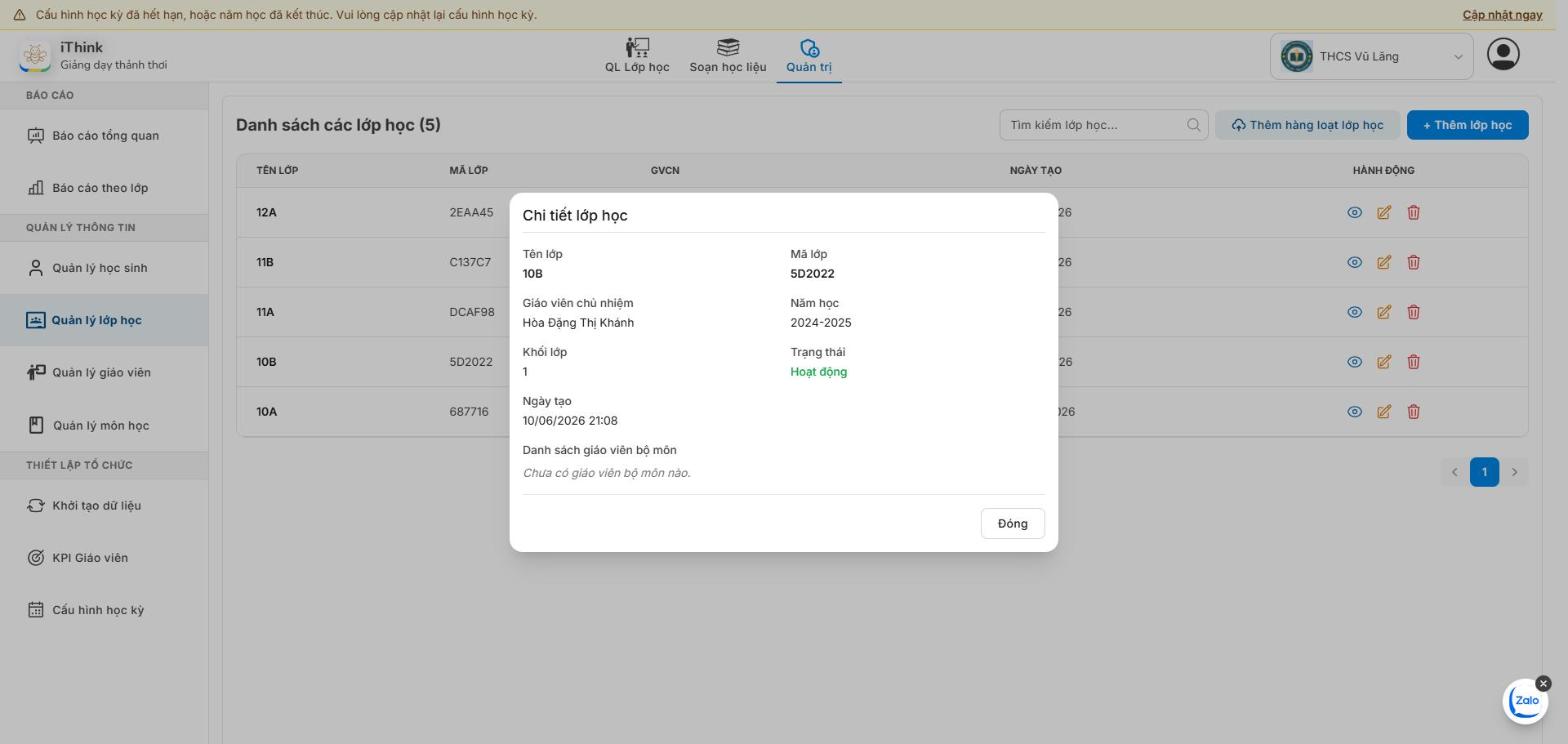Delete class 10A trash icon
Screen dimensions: 1568x744
[x=1413, y=411]
